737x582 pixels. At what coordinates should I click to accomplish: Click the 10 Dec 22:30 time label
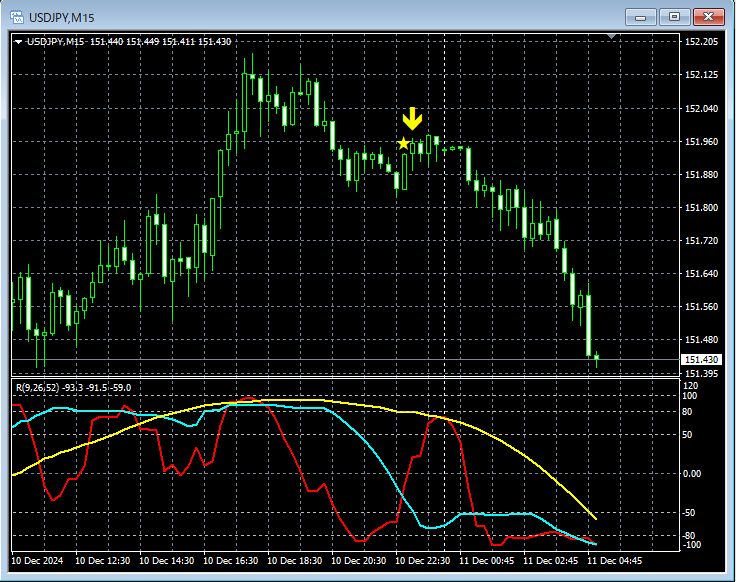click(423, 561)
